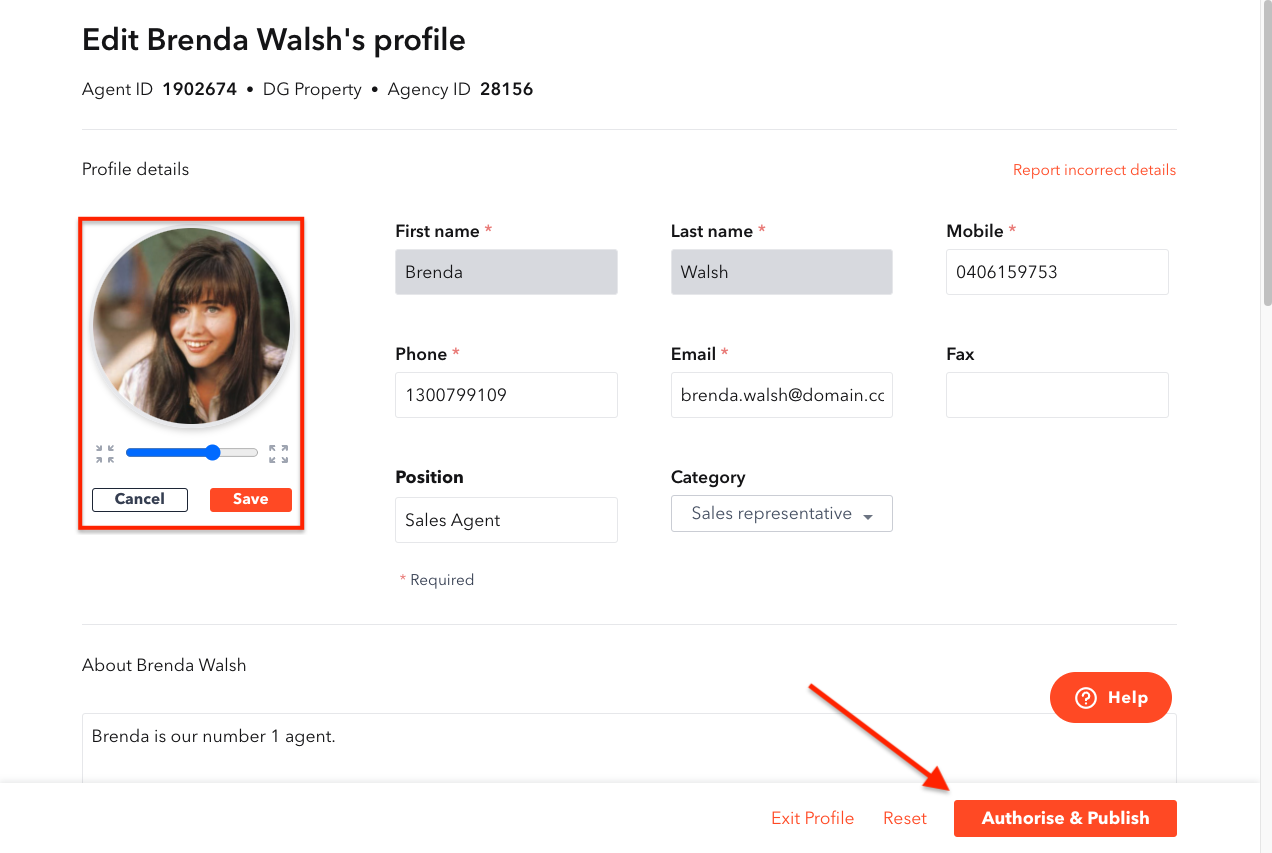Click the Profile details label
This screenshot has height=853, width=1272.
135,169
